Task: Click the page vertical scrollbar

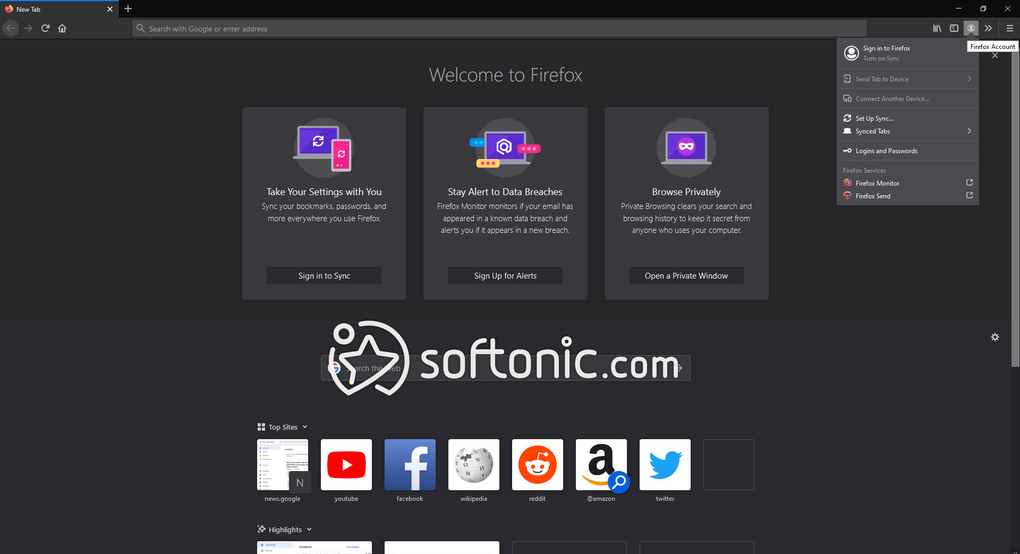Action: pos(1015,208)
